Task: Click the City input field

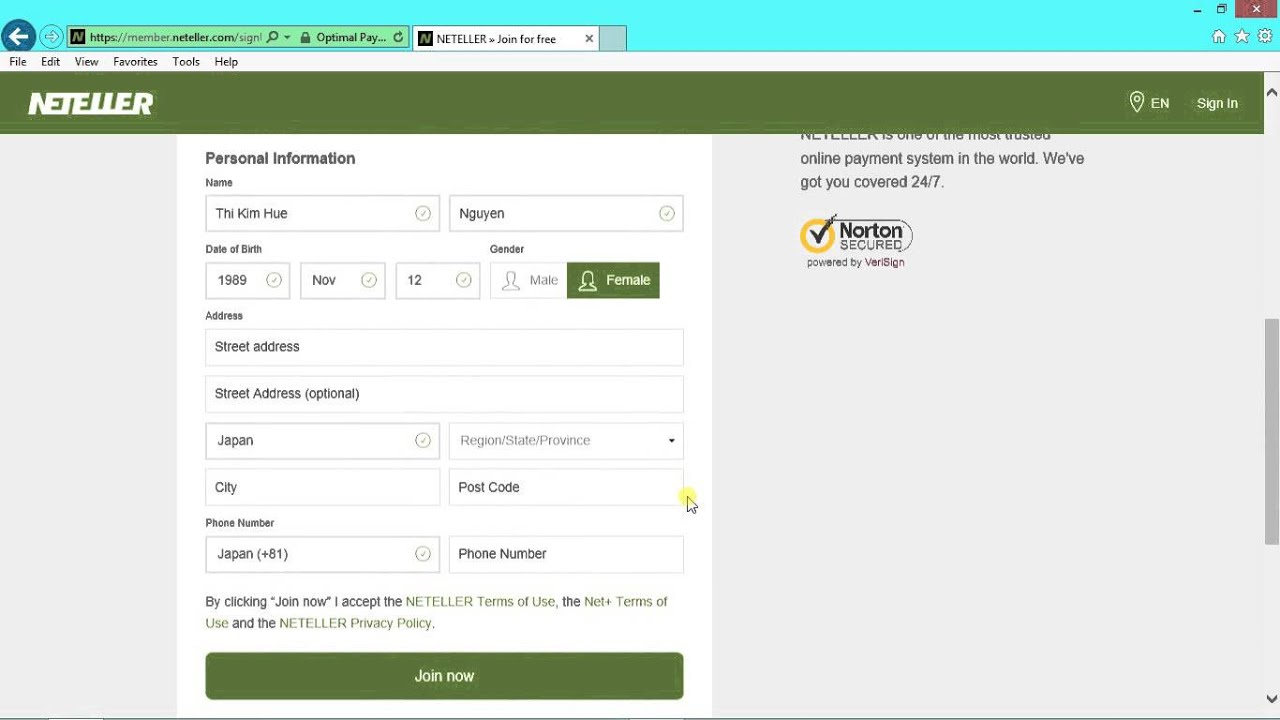Action: point(322,487)
